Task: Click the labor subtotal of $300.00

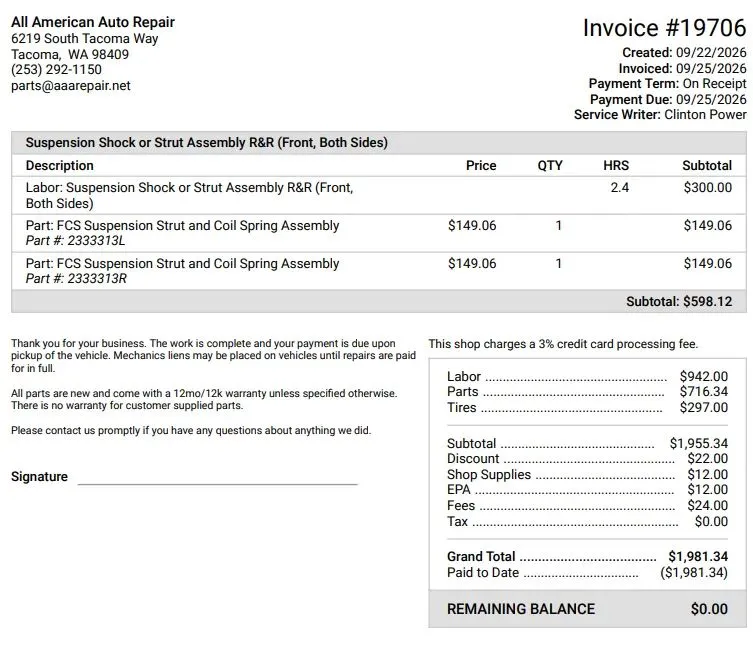Action: click(x=707, y=187)
